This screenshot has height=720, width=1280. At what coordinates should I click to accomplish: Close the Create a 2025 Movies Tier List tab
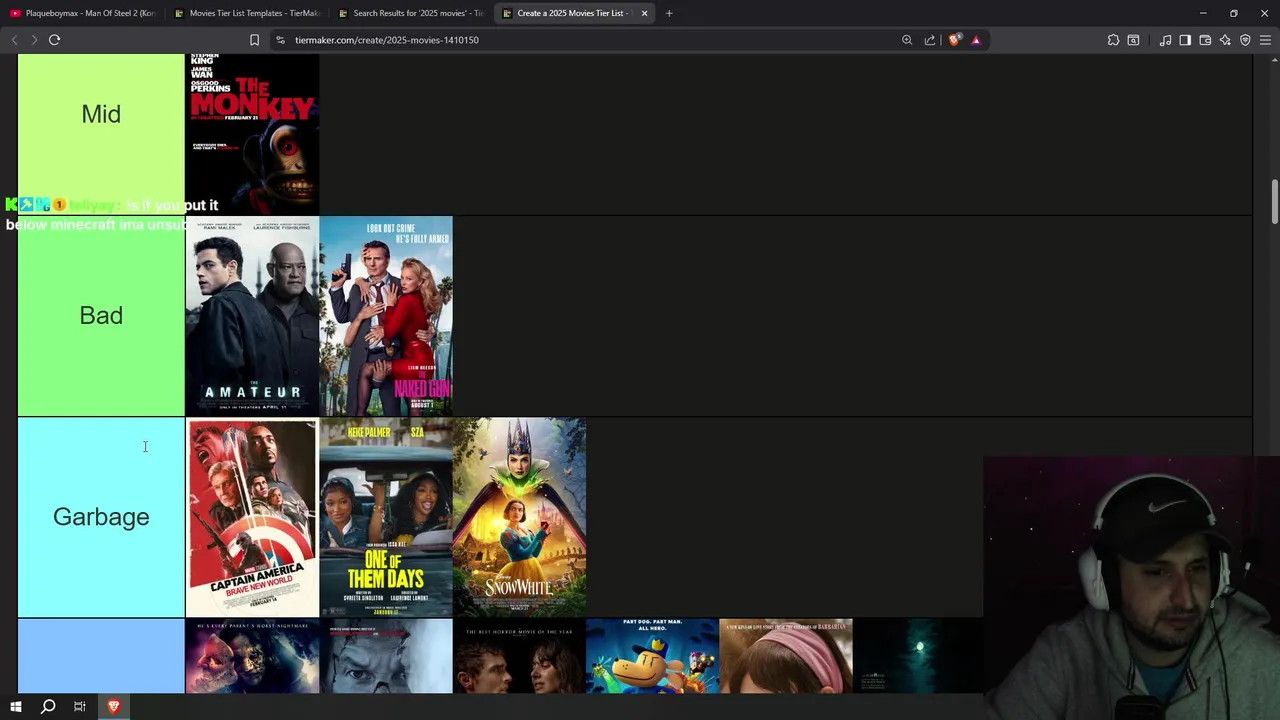644,13
